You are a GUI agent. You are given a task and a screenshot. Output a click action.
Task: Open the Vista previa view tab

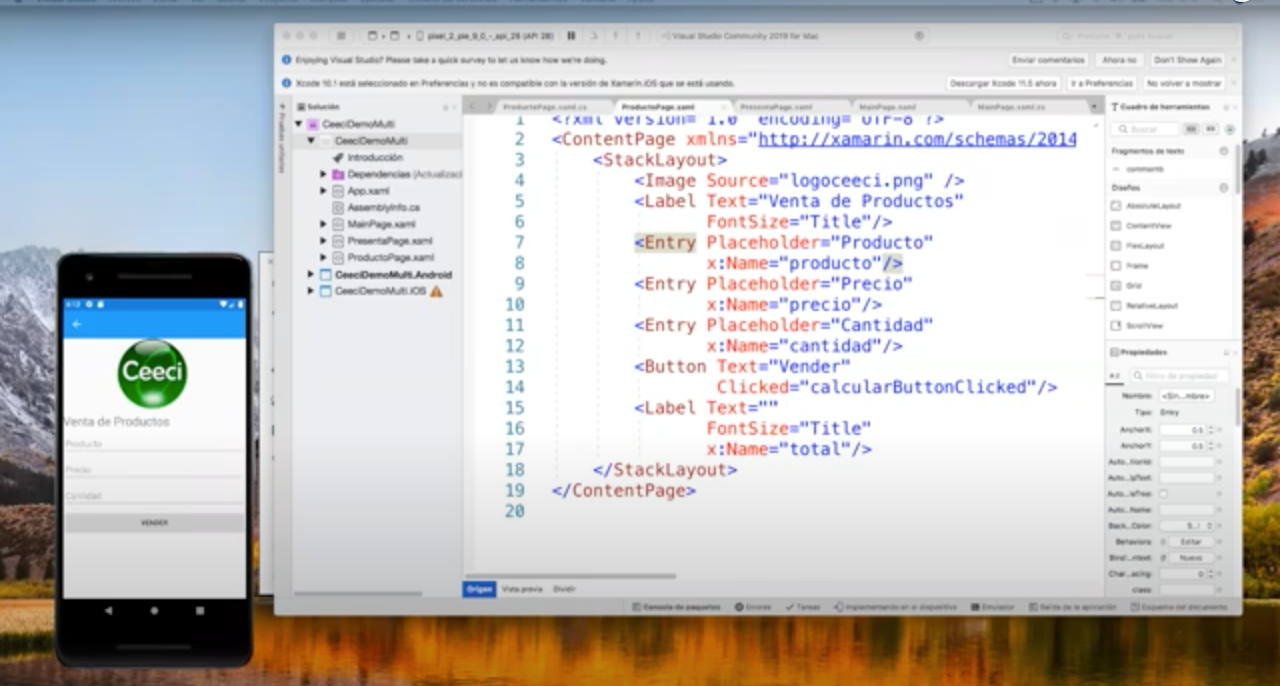coord(522,589)
